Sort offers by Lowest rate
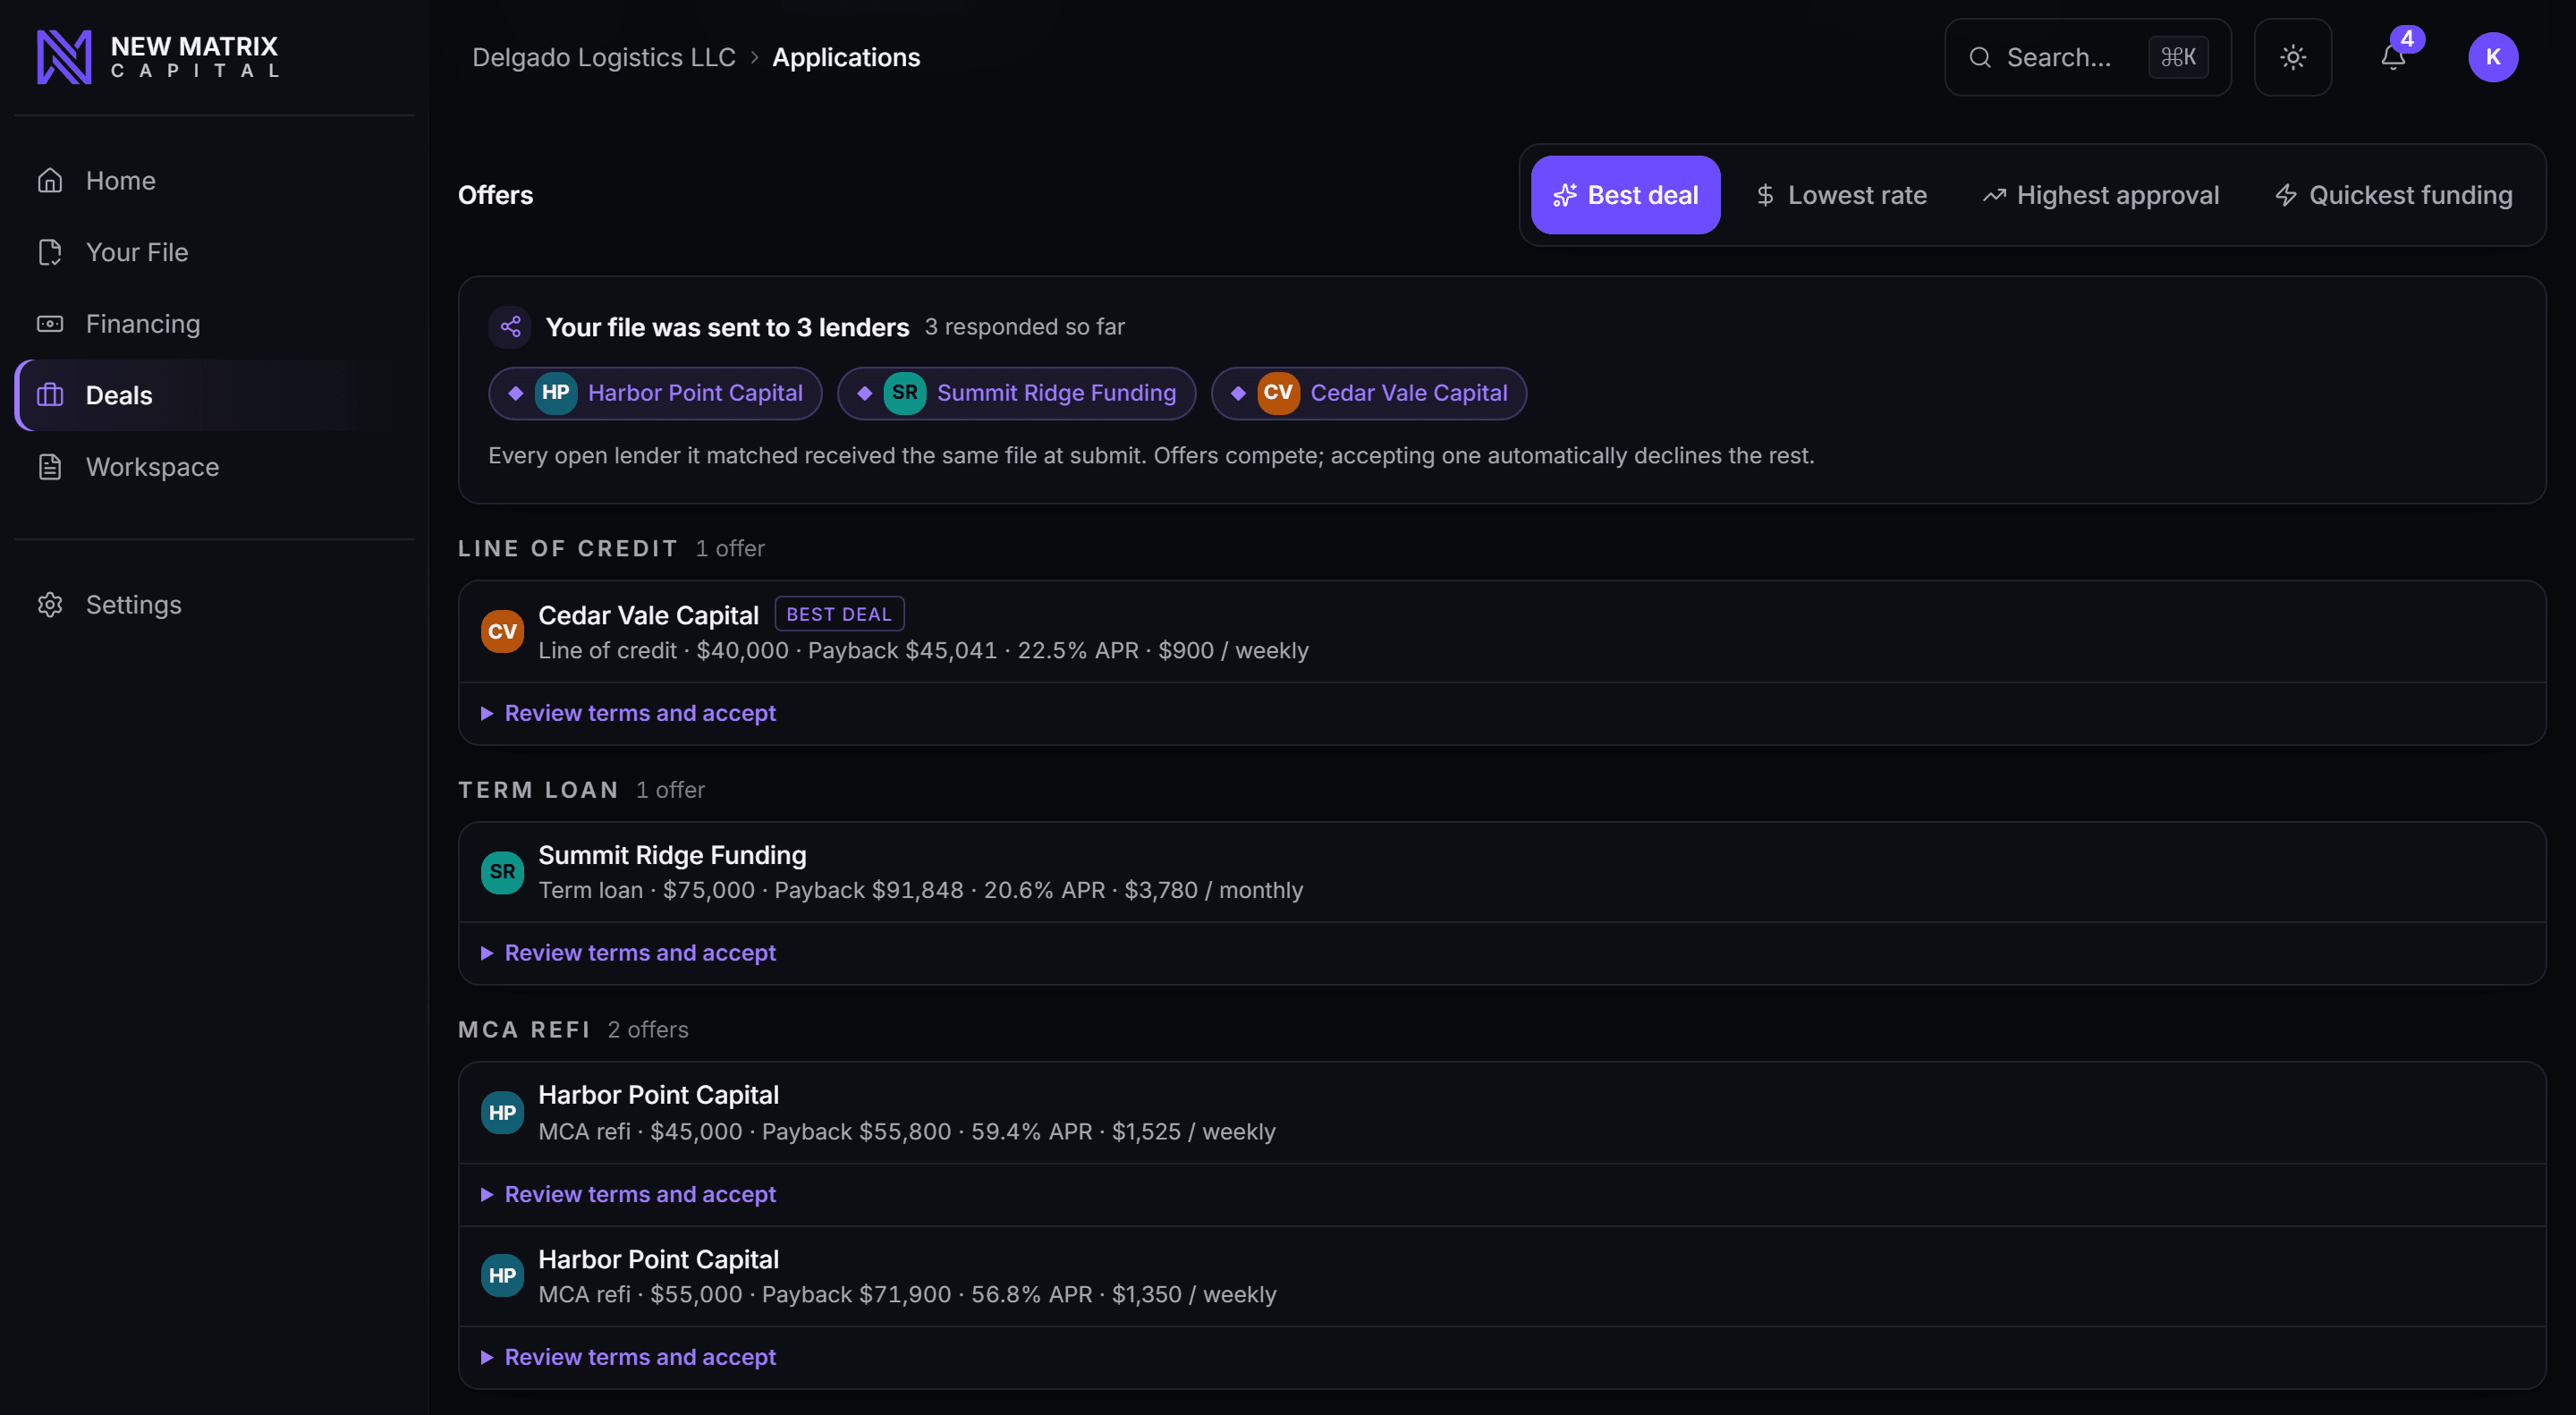Viewport: 2576px width, 1415px height. (1841, 195)
